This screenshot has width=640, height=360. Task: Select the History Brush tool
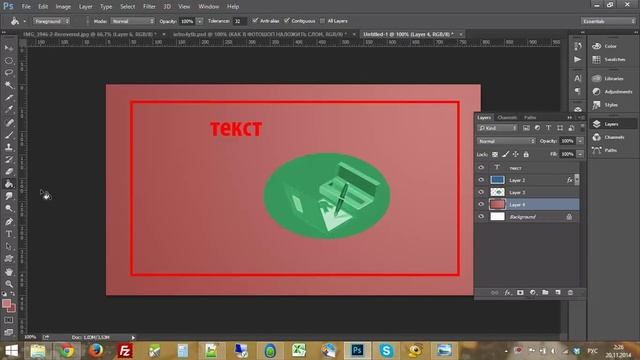click(9, 159)
